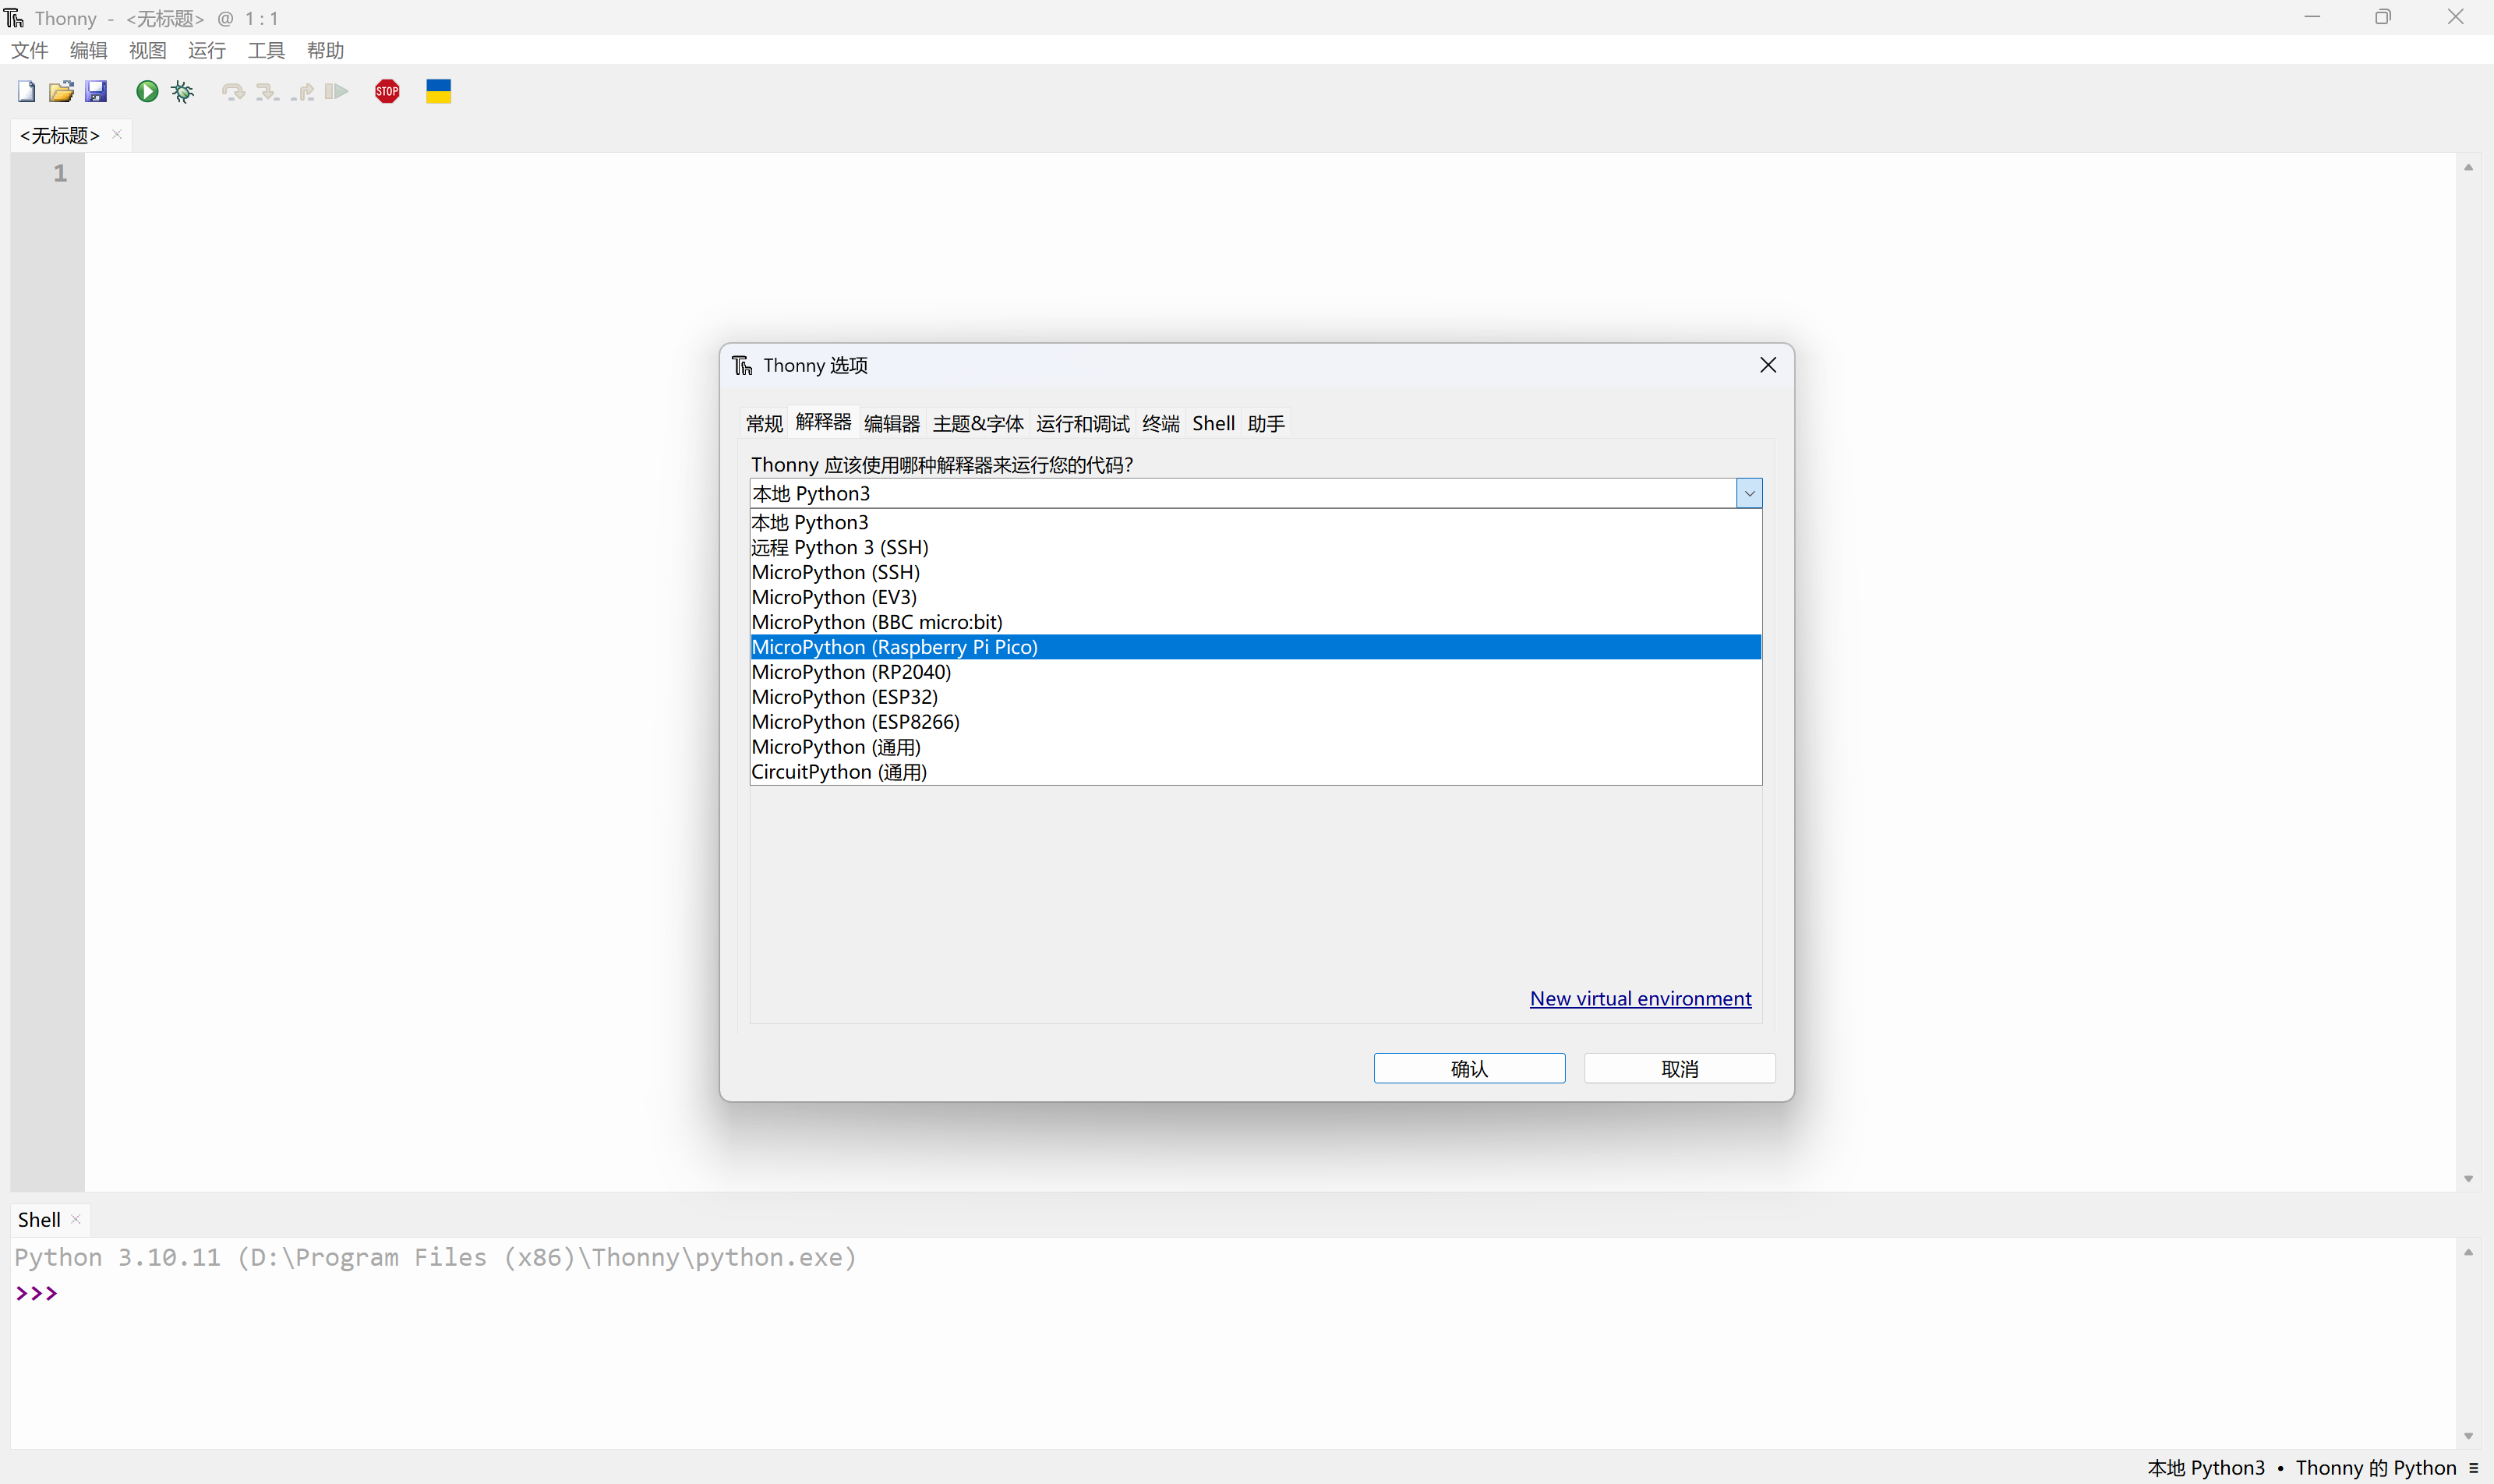The height and width of the screenshot is (1484, 2494).
Task: Click the Resume debug icon
Action: [336, 92]
